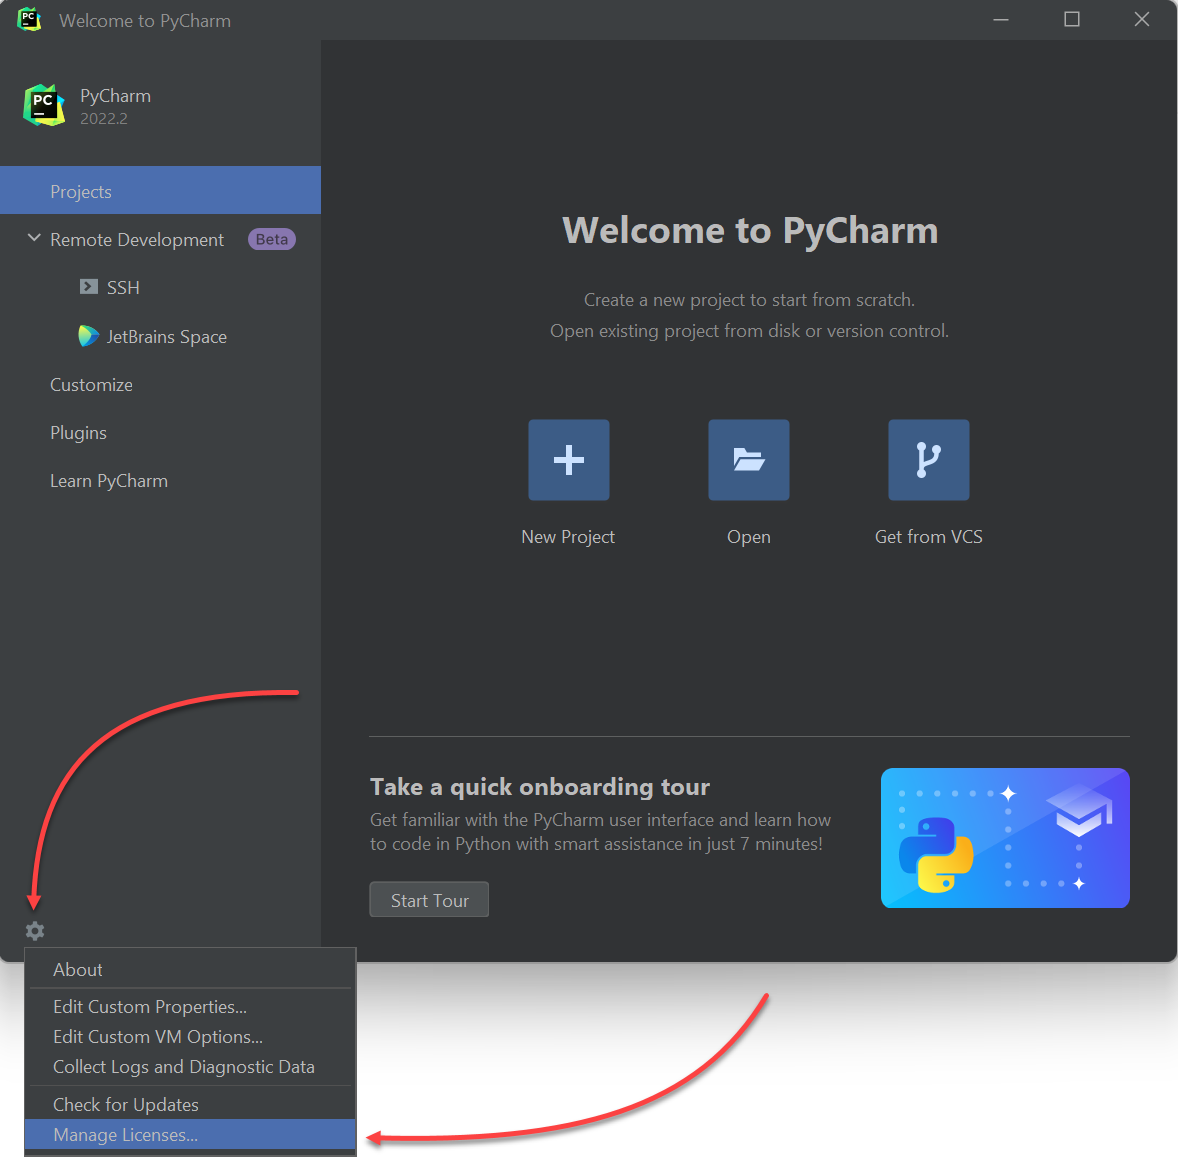The height and width of the screenshot is (1157, 1178).
Task: Open the settings gear menu
Action: pos(35,931)
